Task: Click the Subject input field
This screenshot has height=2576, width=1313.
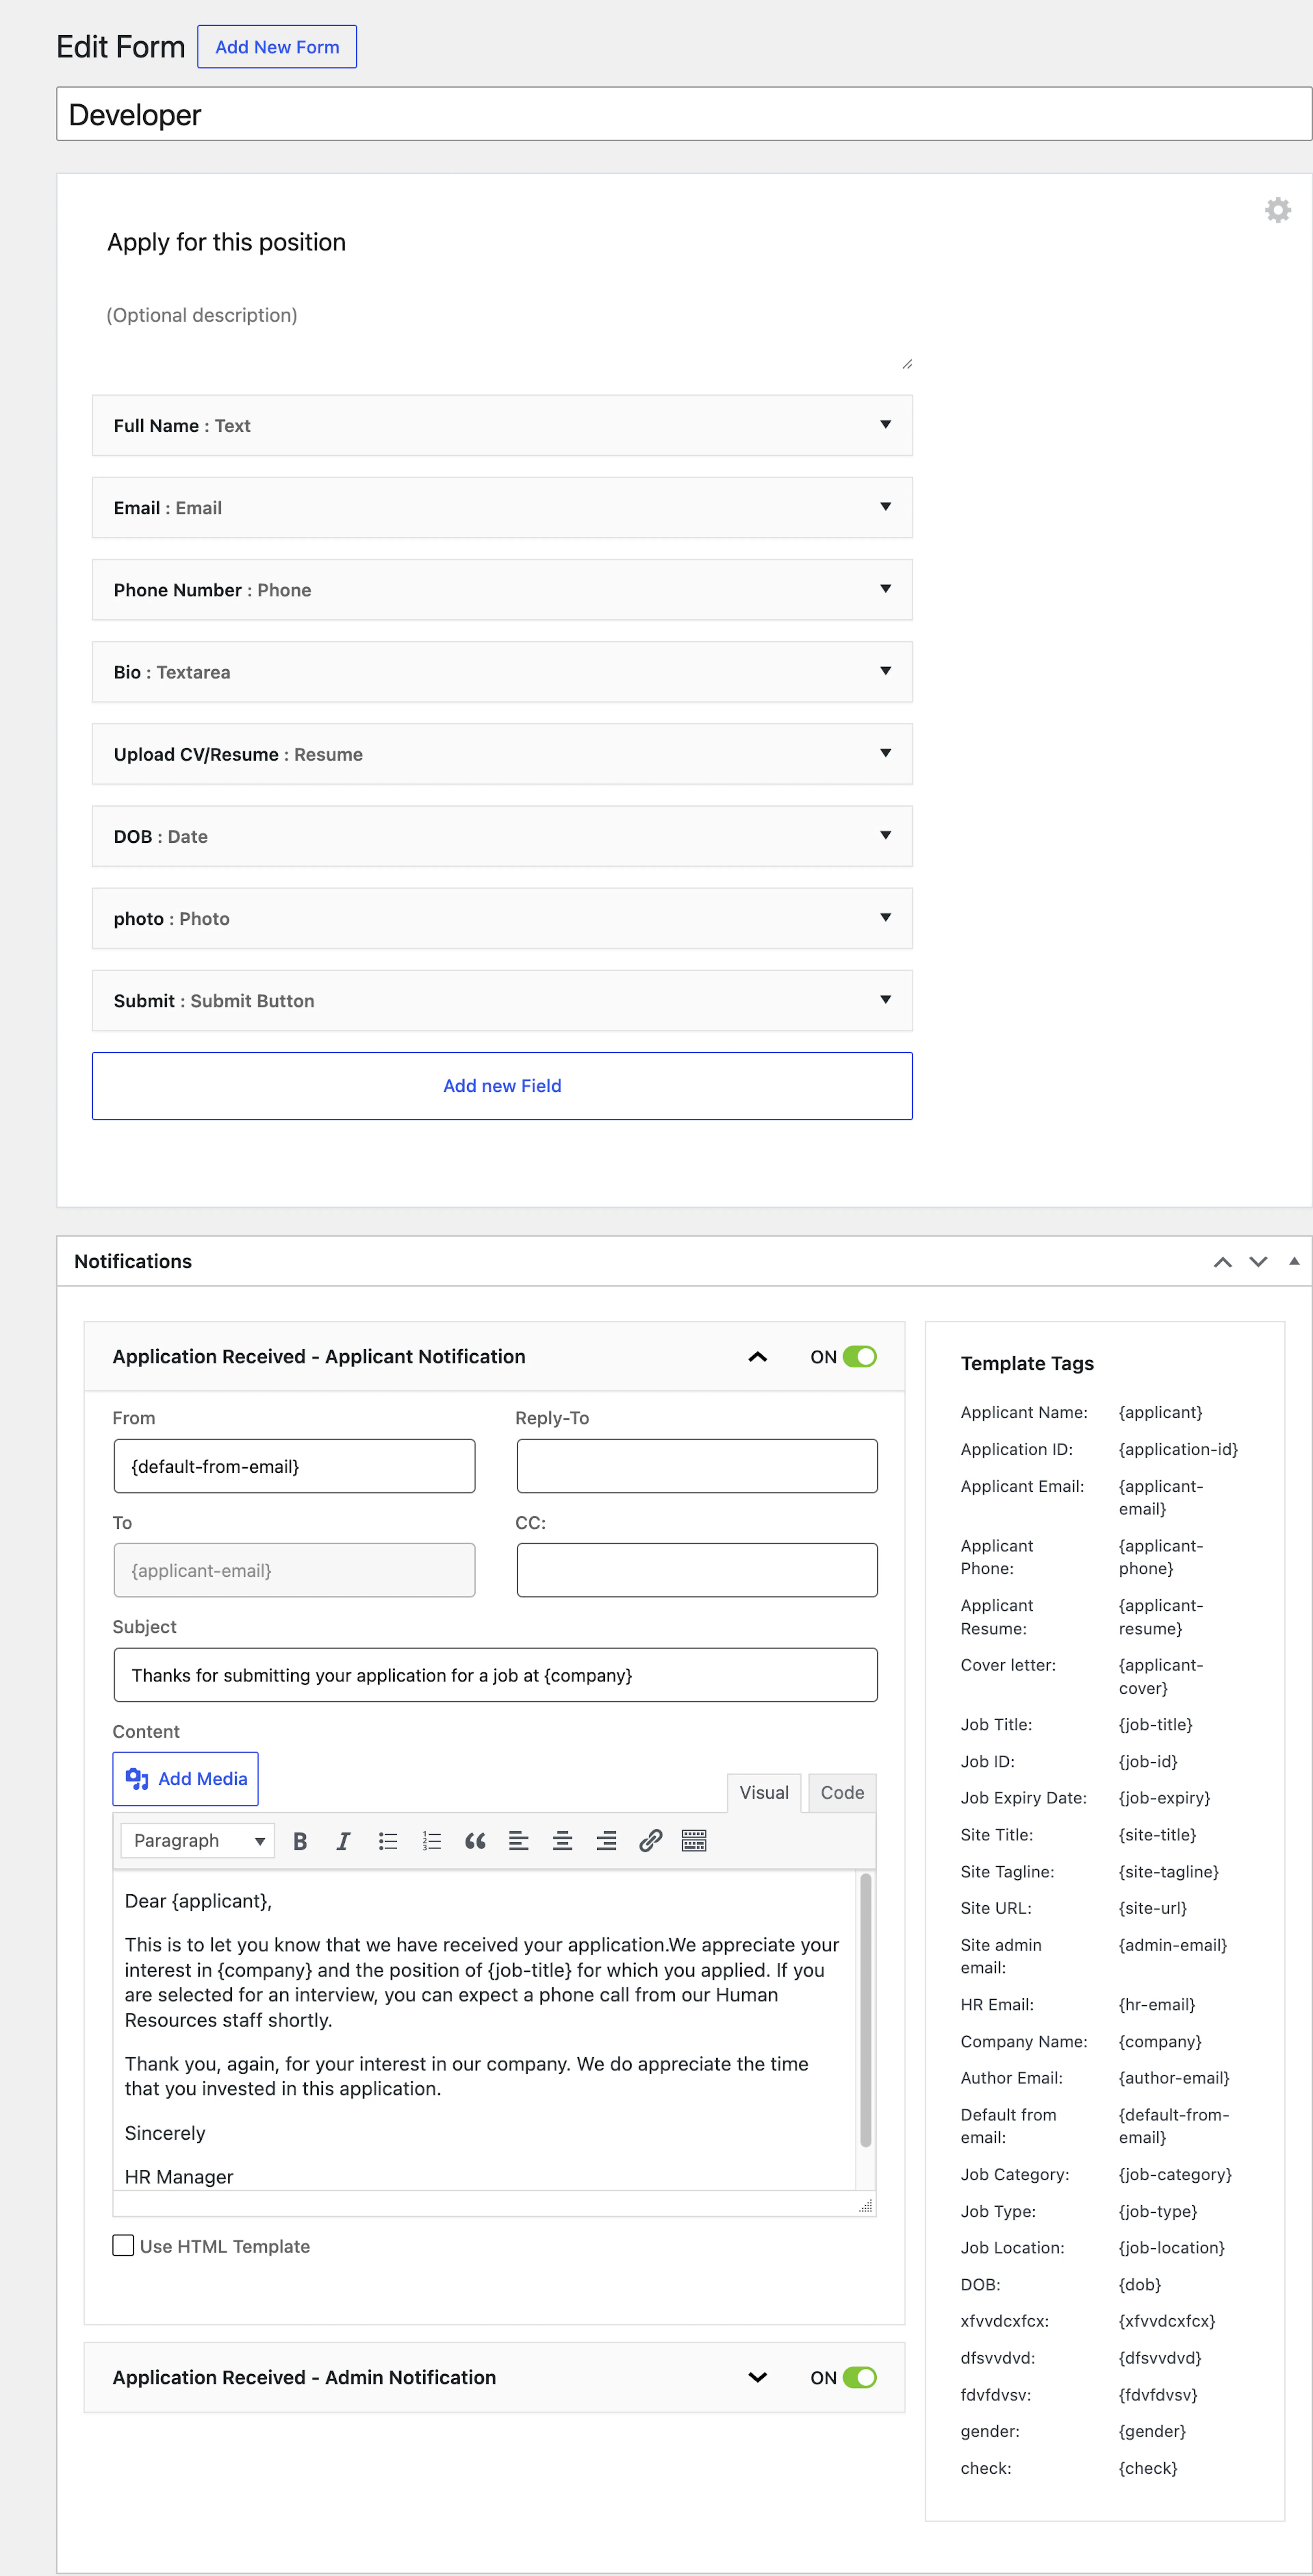Action: point(496,1675)
